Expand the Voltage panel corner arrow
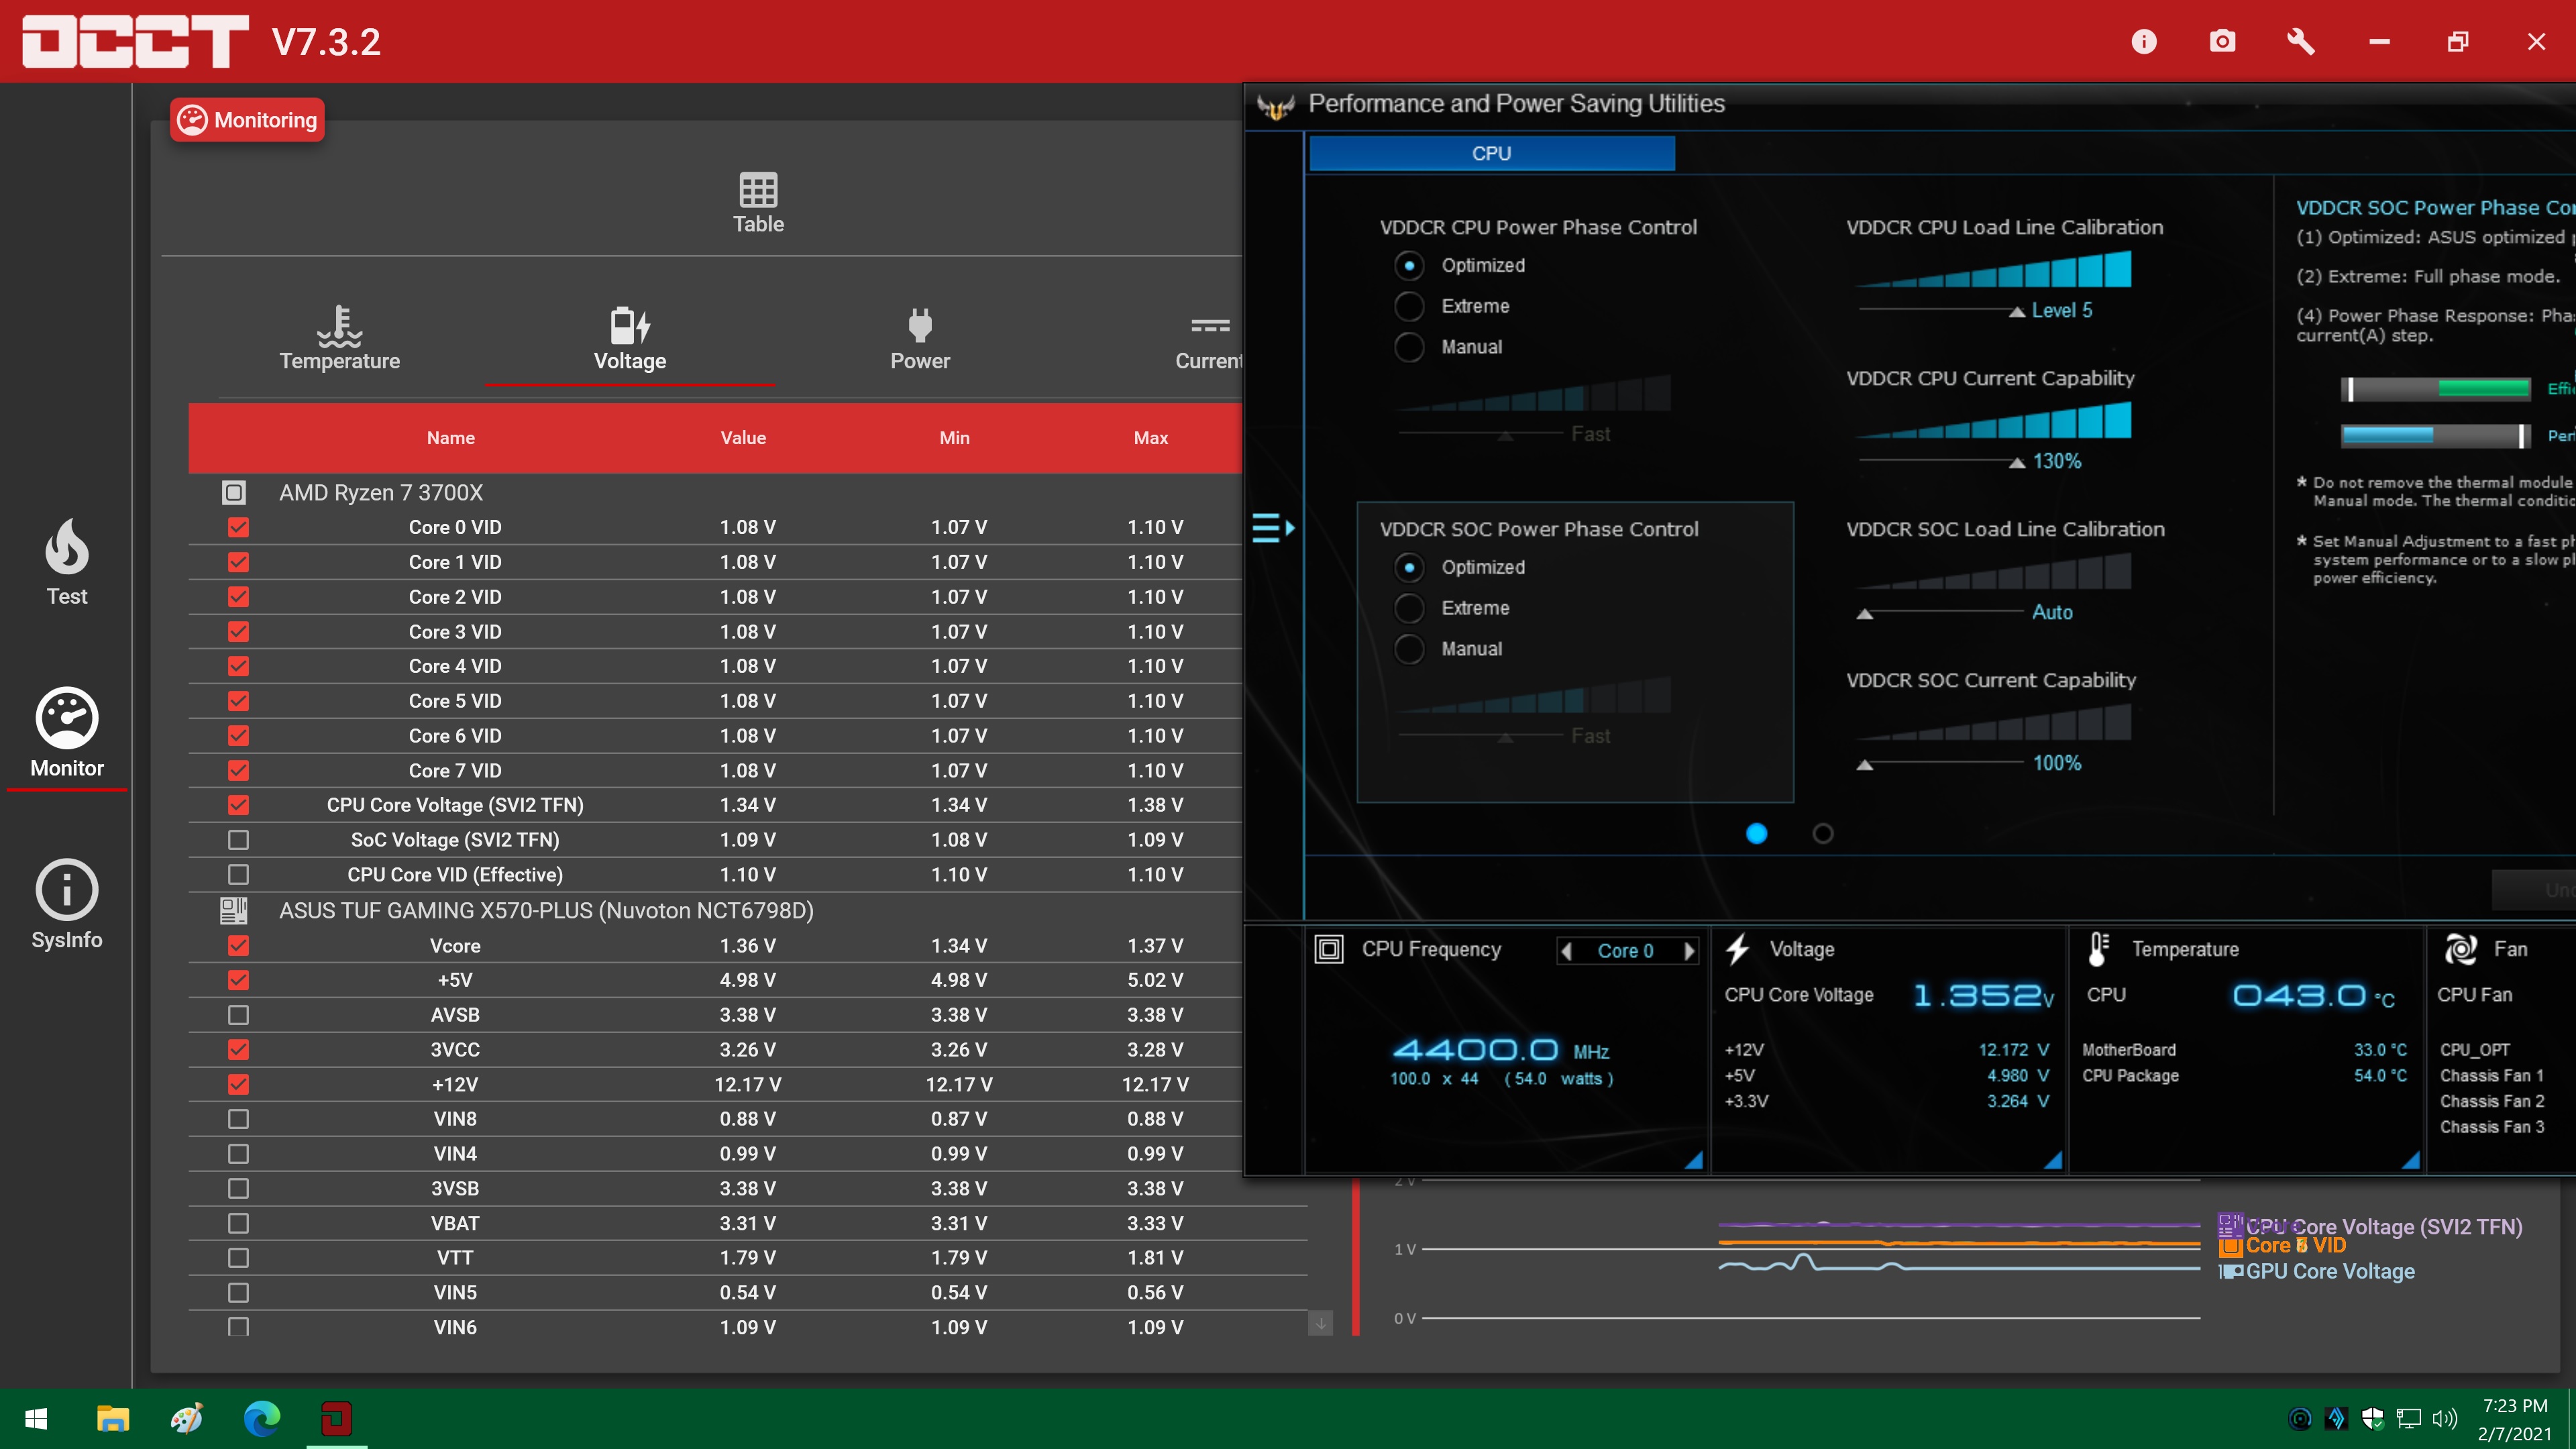This screenshot has width=2576, height=1449. [2052, 1159]
